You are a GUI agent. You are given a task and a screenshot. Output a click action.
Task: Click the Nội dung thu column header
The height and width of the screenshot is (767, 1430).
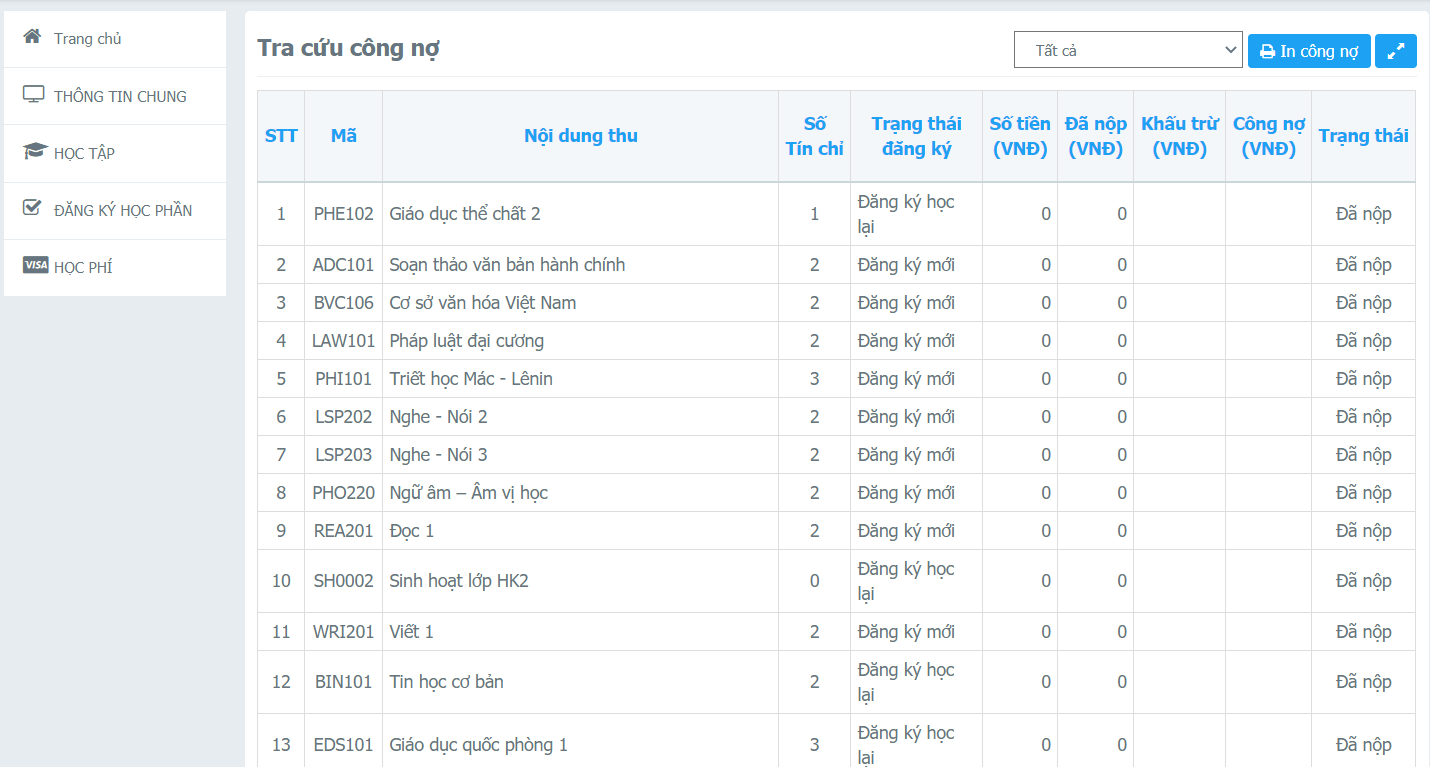click(x=580, y=136)
